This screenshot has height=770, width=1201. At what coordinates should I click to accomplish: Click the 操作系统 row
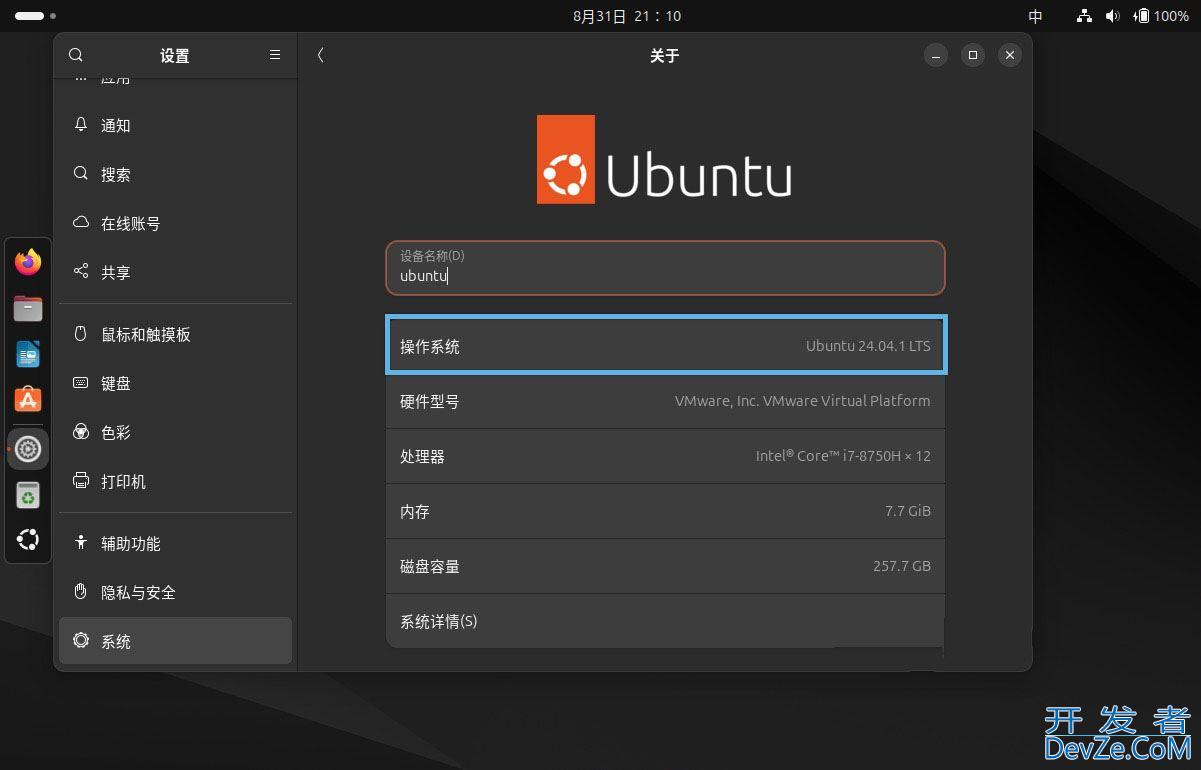[x=665, y=346]
